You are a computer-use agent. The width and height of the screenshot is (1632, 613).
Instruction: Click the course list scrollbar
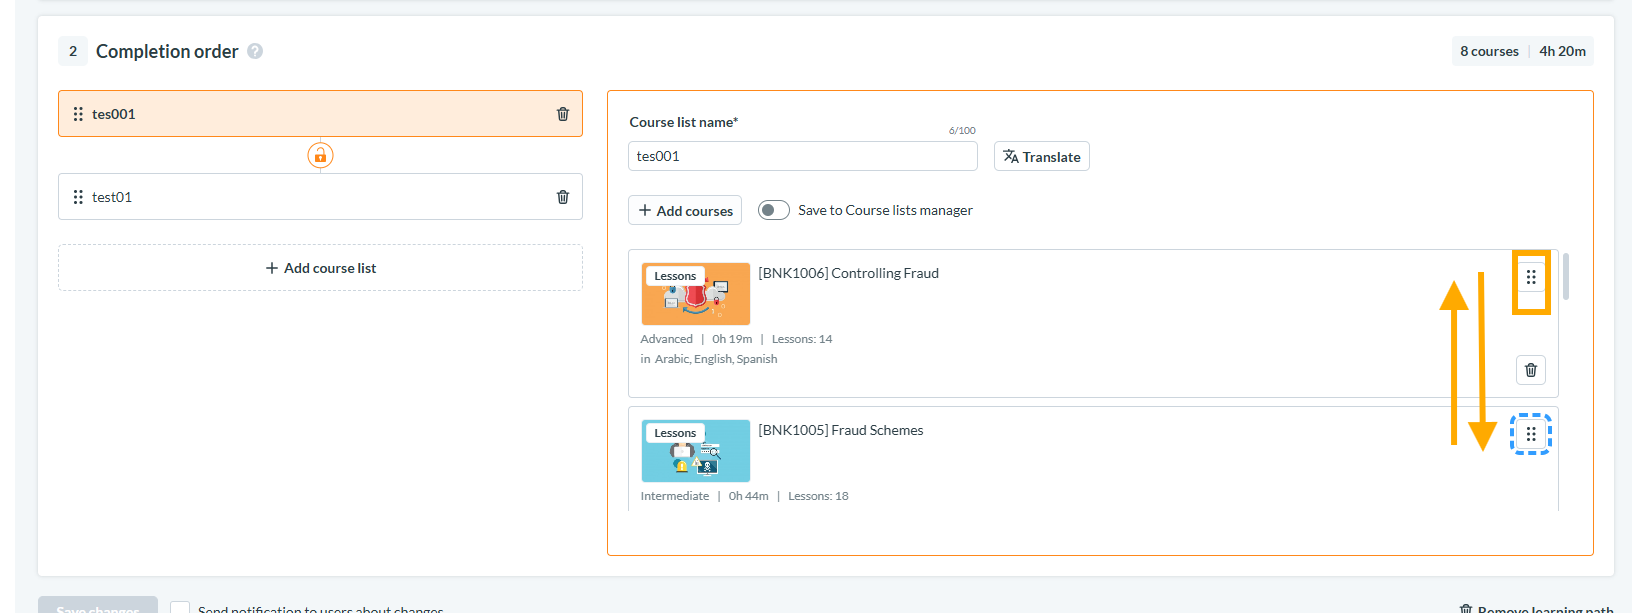(x=1566, y=276)
